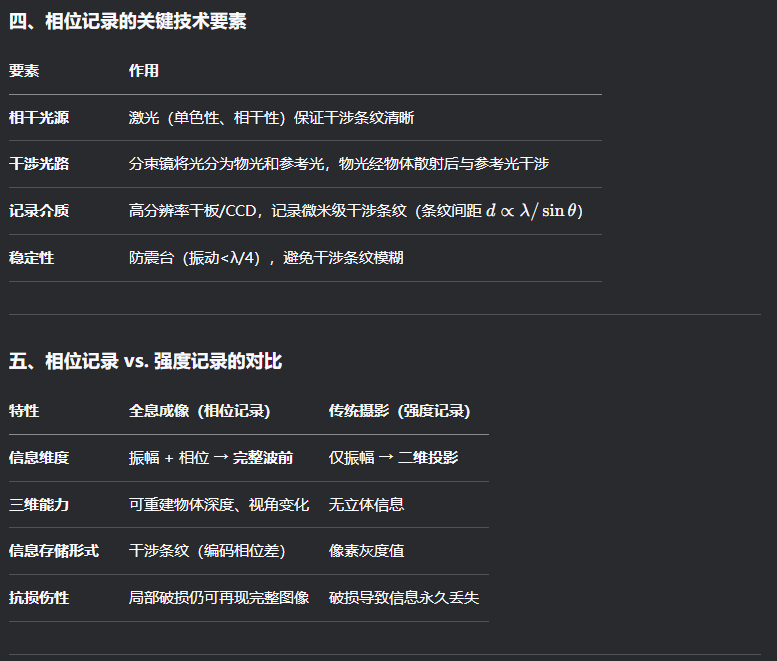This screenshot has height=661, width=777.
Task: Click column header 全息成像（相位记录）
Action: click(199, 411)
